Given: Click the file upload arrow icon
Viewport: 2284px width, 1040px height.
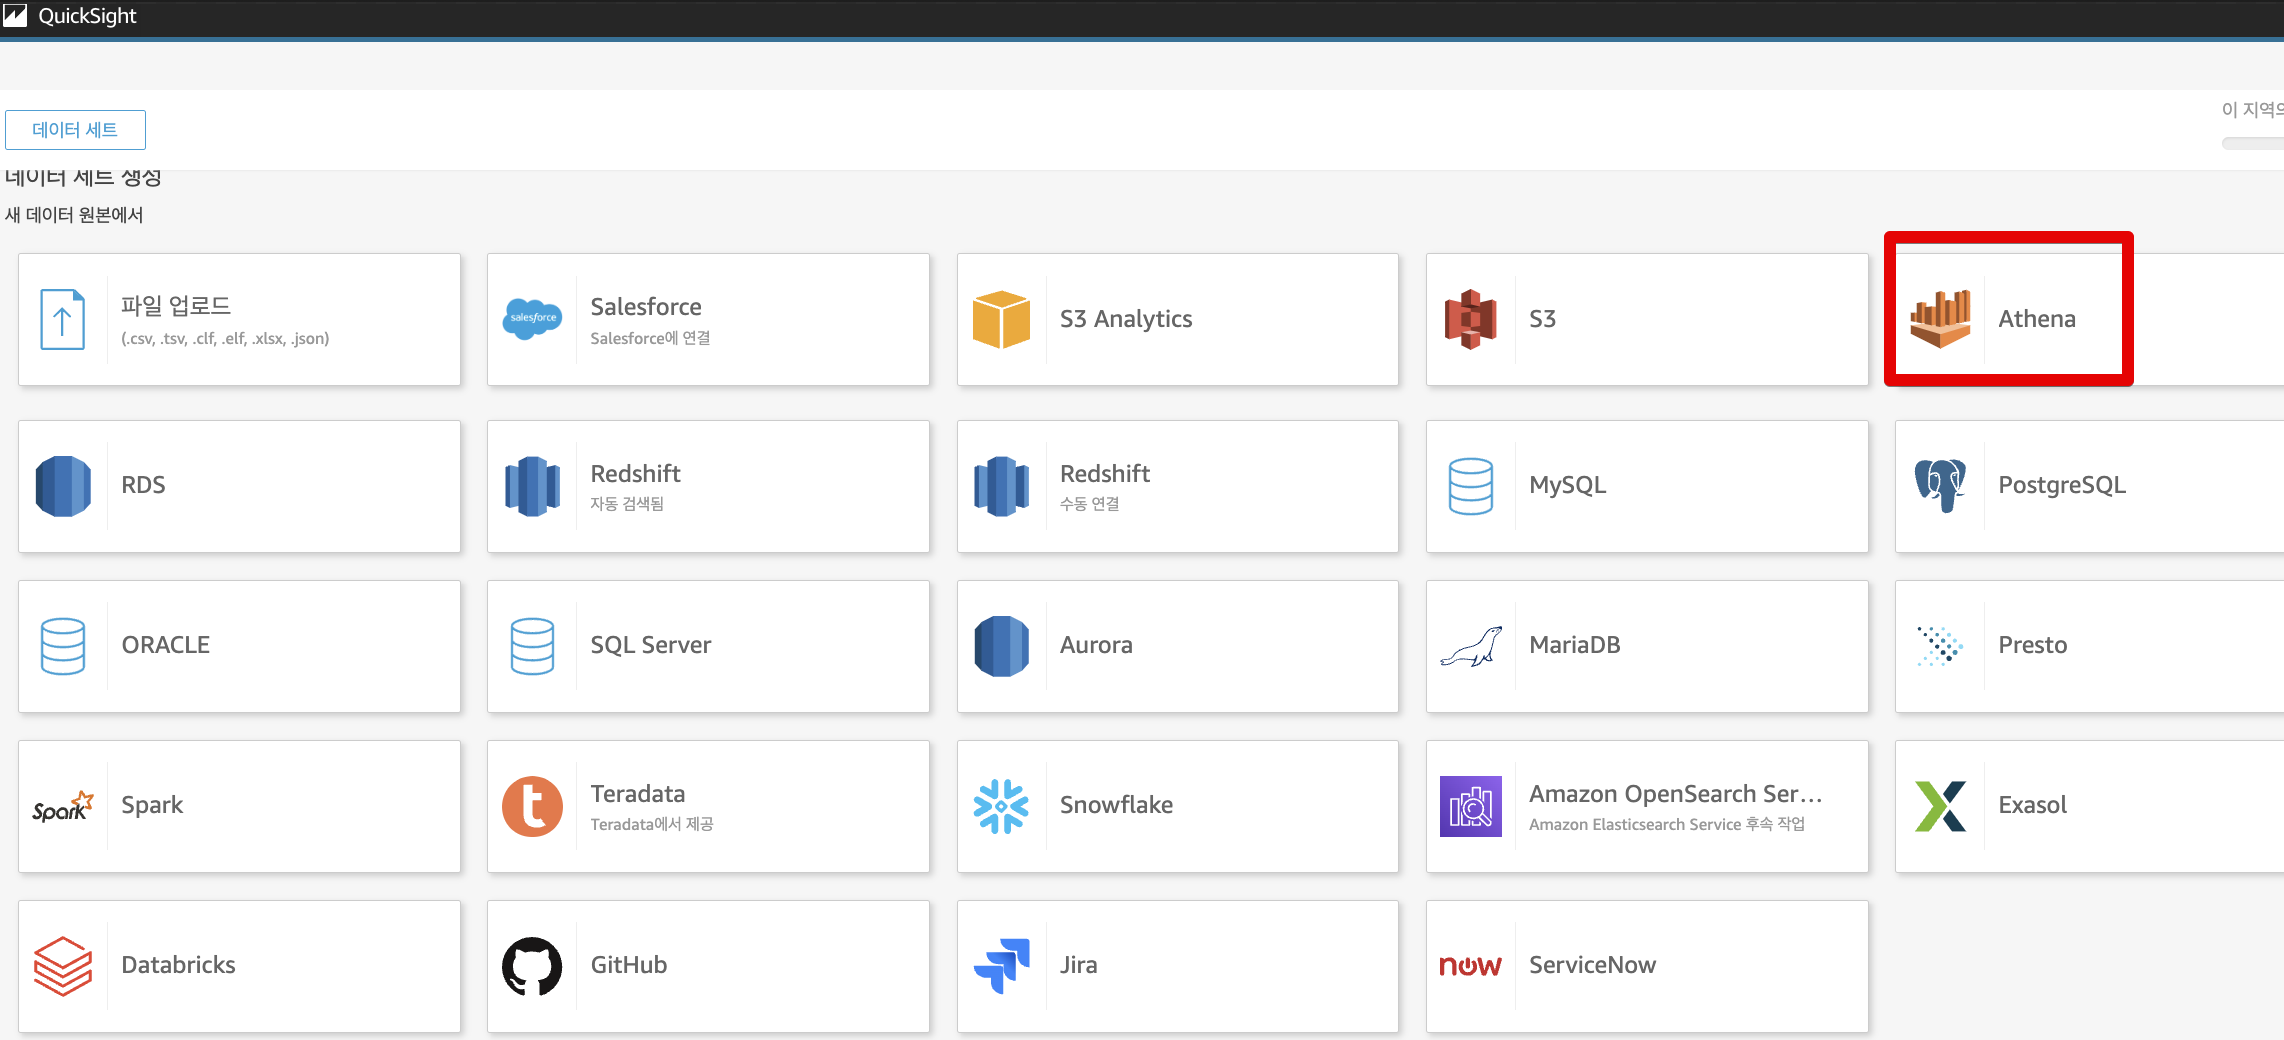Looking at the screenshot, I should pos(62,320).
